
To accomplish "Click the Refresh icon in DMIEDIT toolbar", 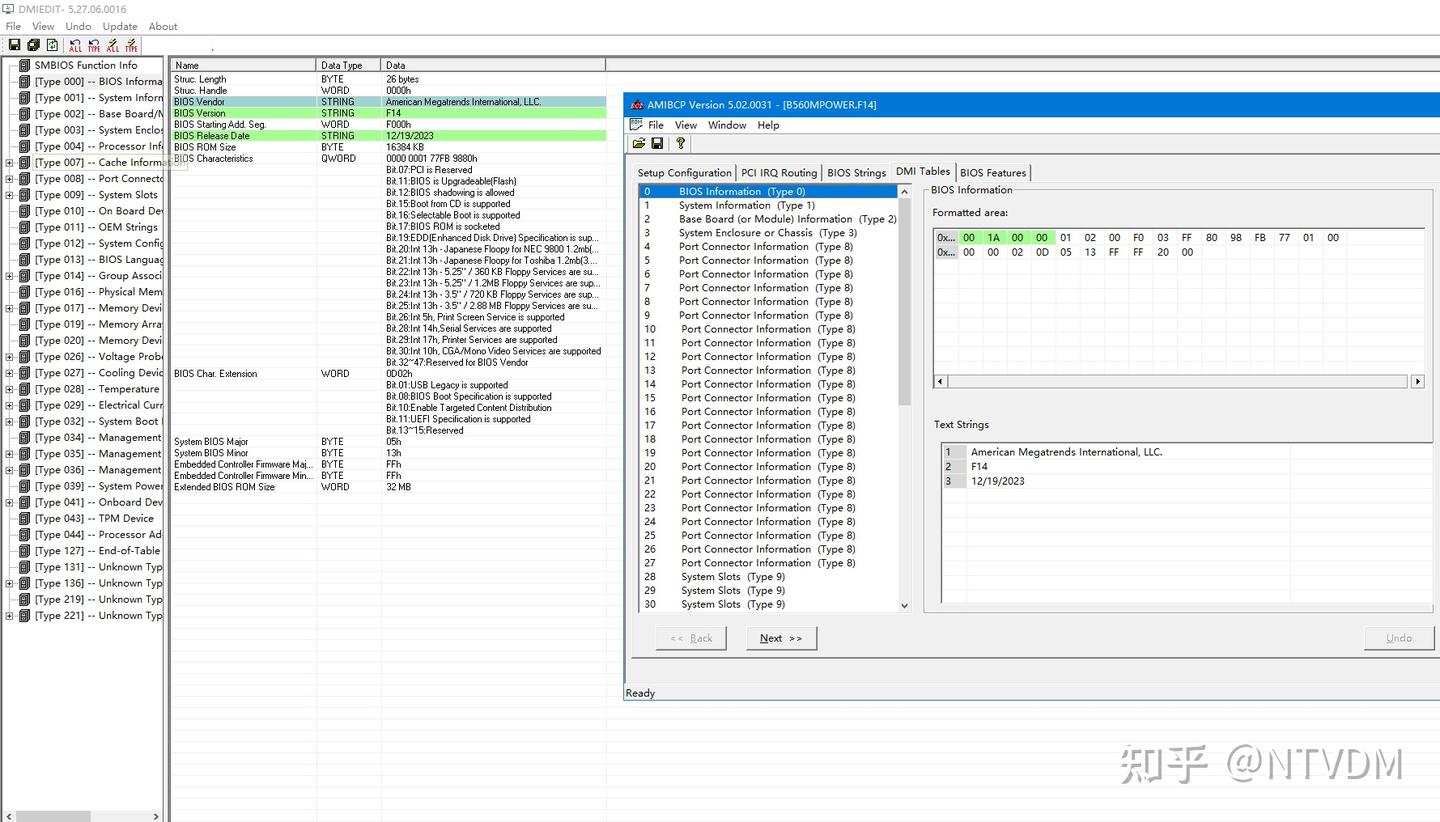I will click(x=52, y=45).
